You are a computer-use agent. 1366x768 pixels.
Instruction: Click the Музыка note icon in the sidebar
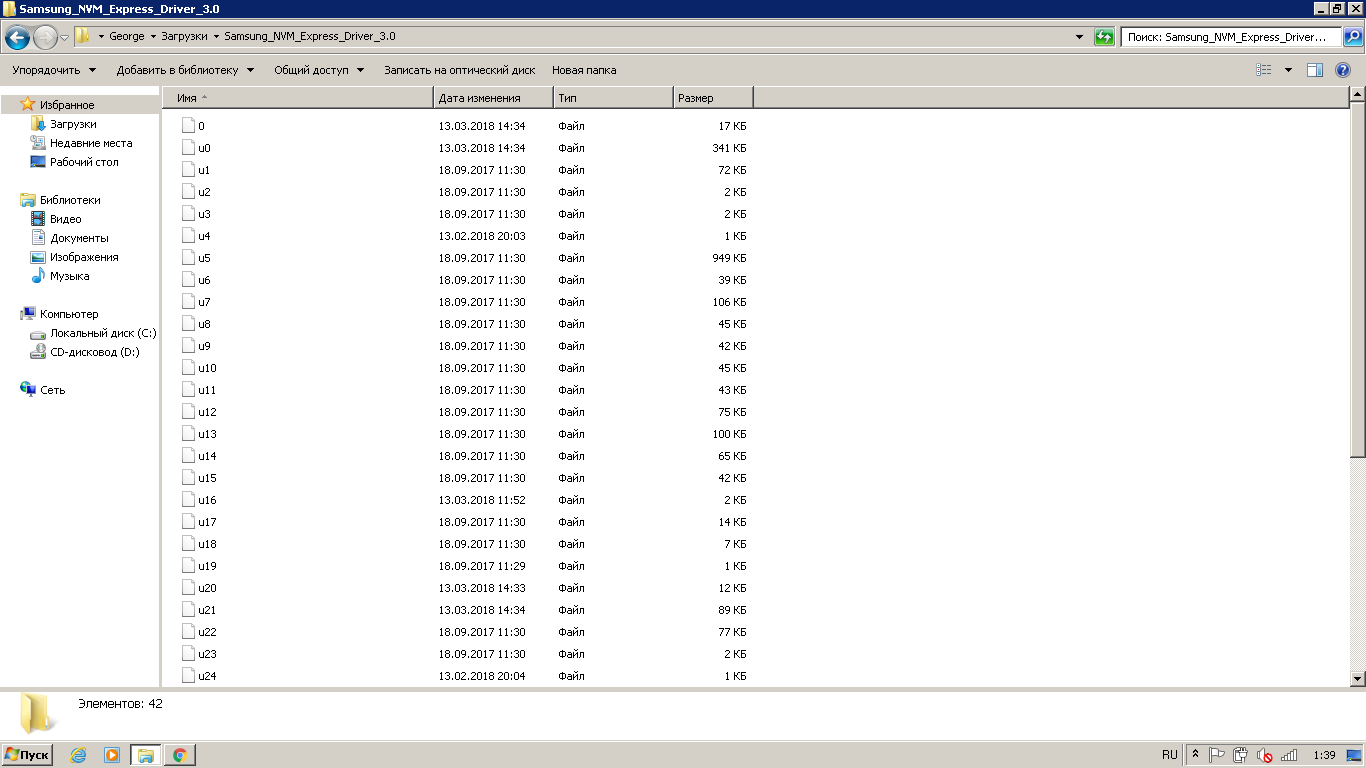[x=38, y=276]
